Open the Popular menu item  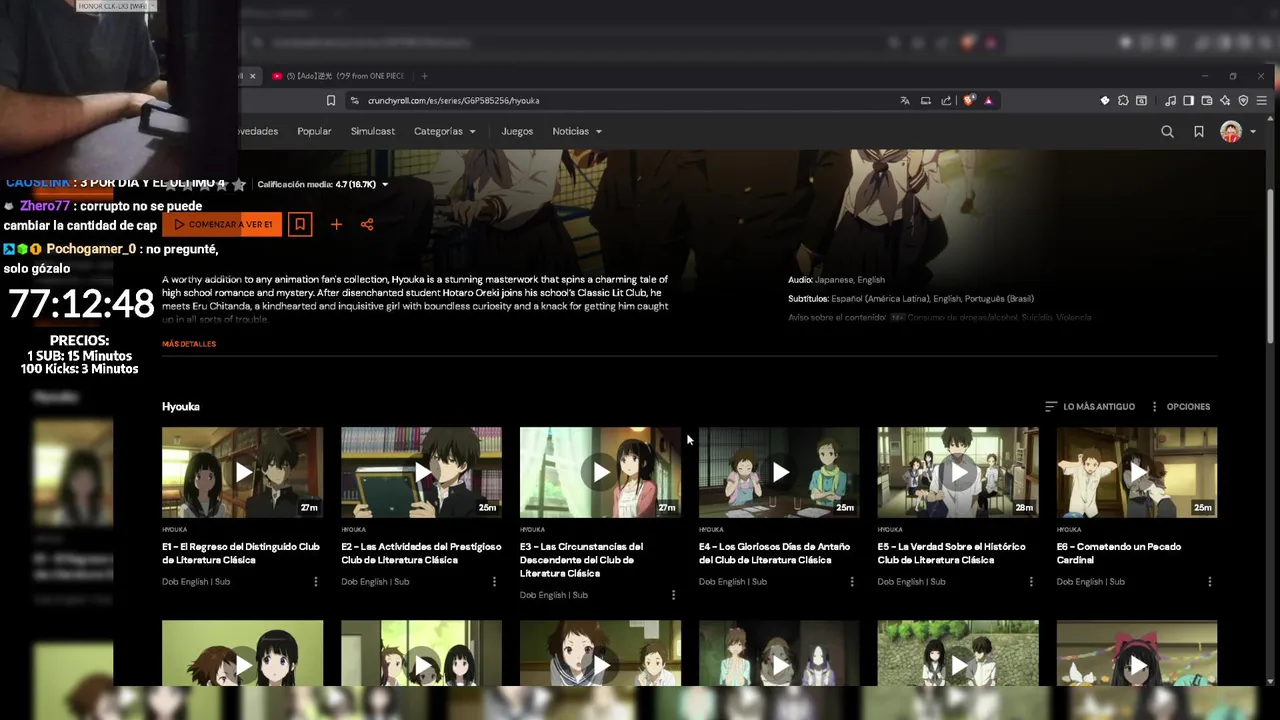(314, 131)
